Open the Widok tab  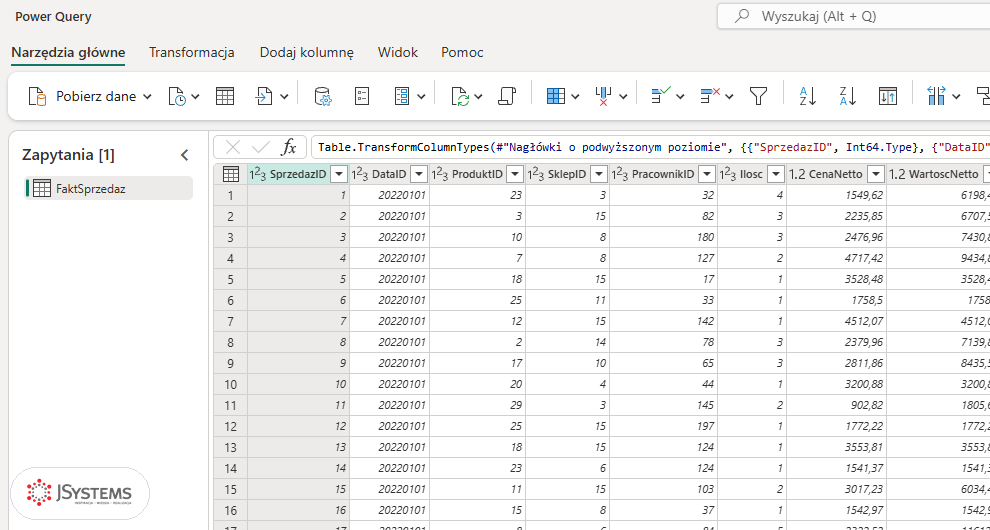click(398, 52)
